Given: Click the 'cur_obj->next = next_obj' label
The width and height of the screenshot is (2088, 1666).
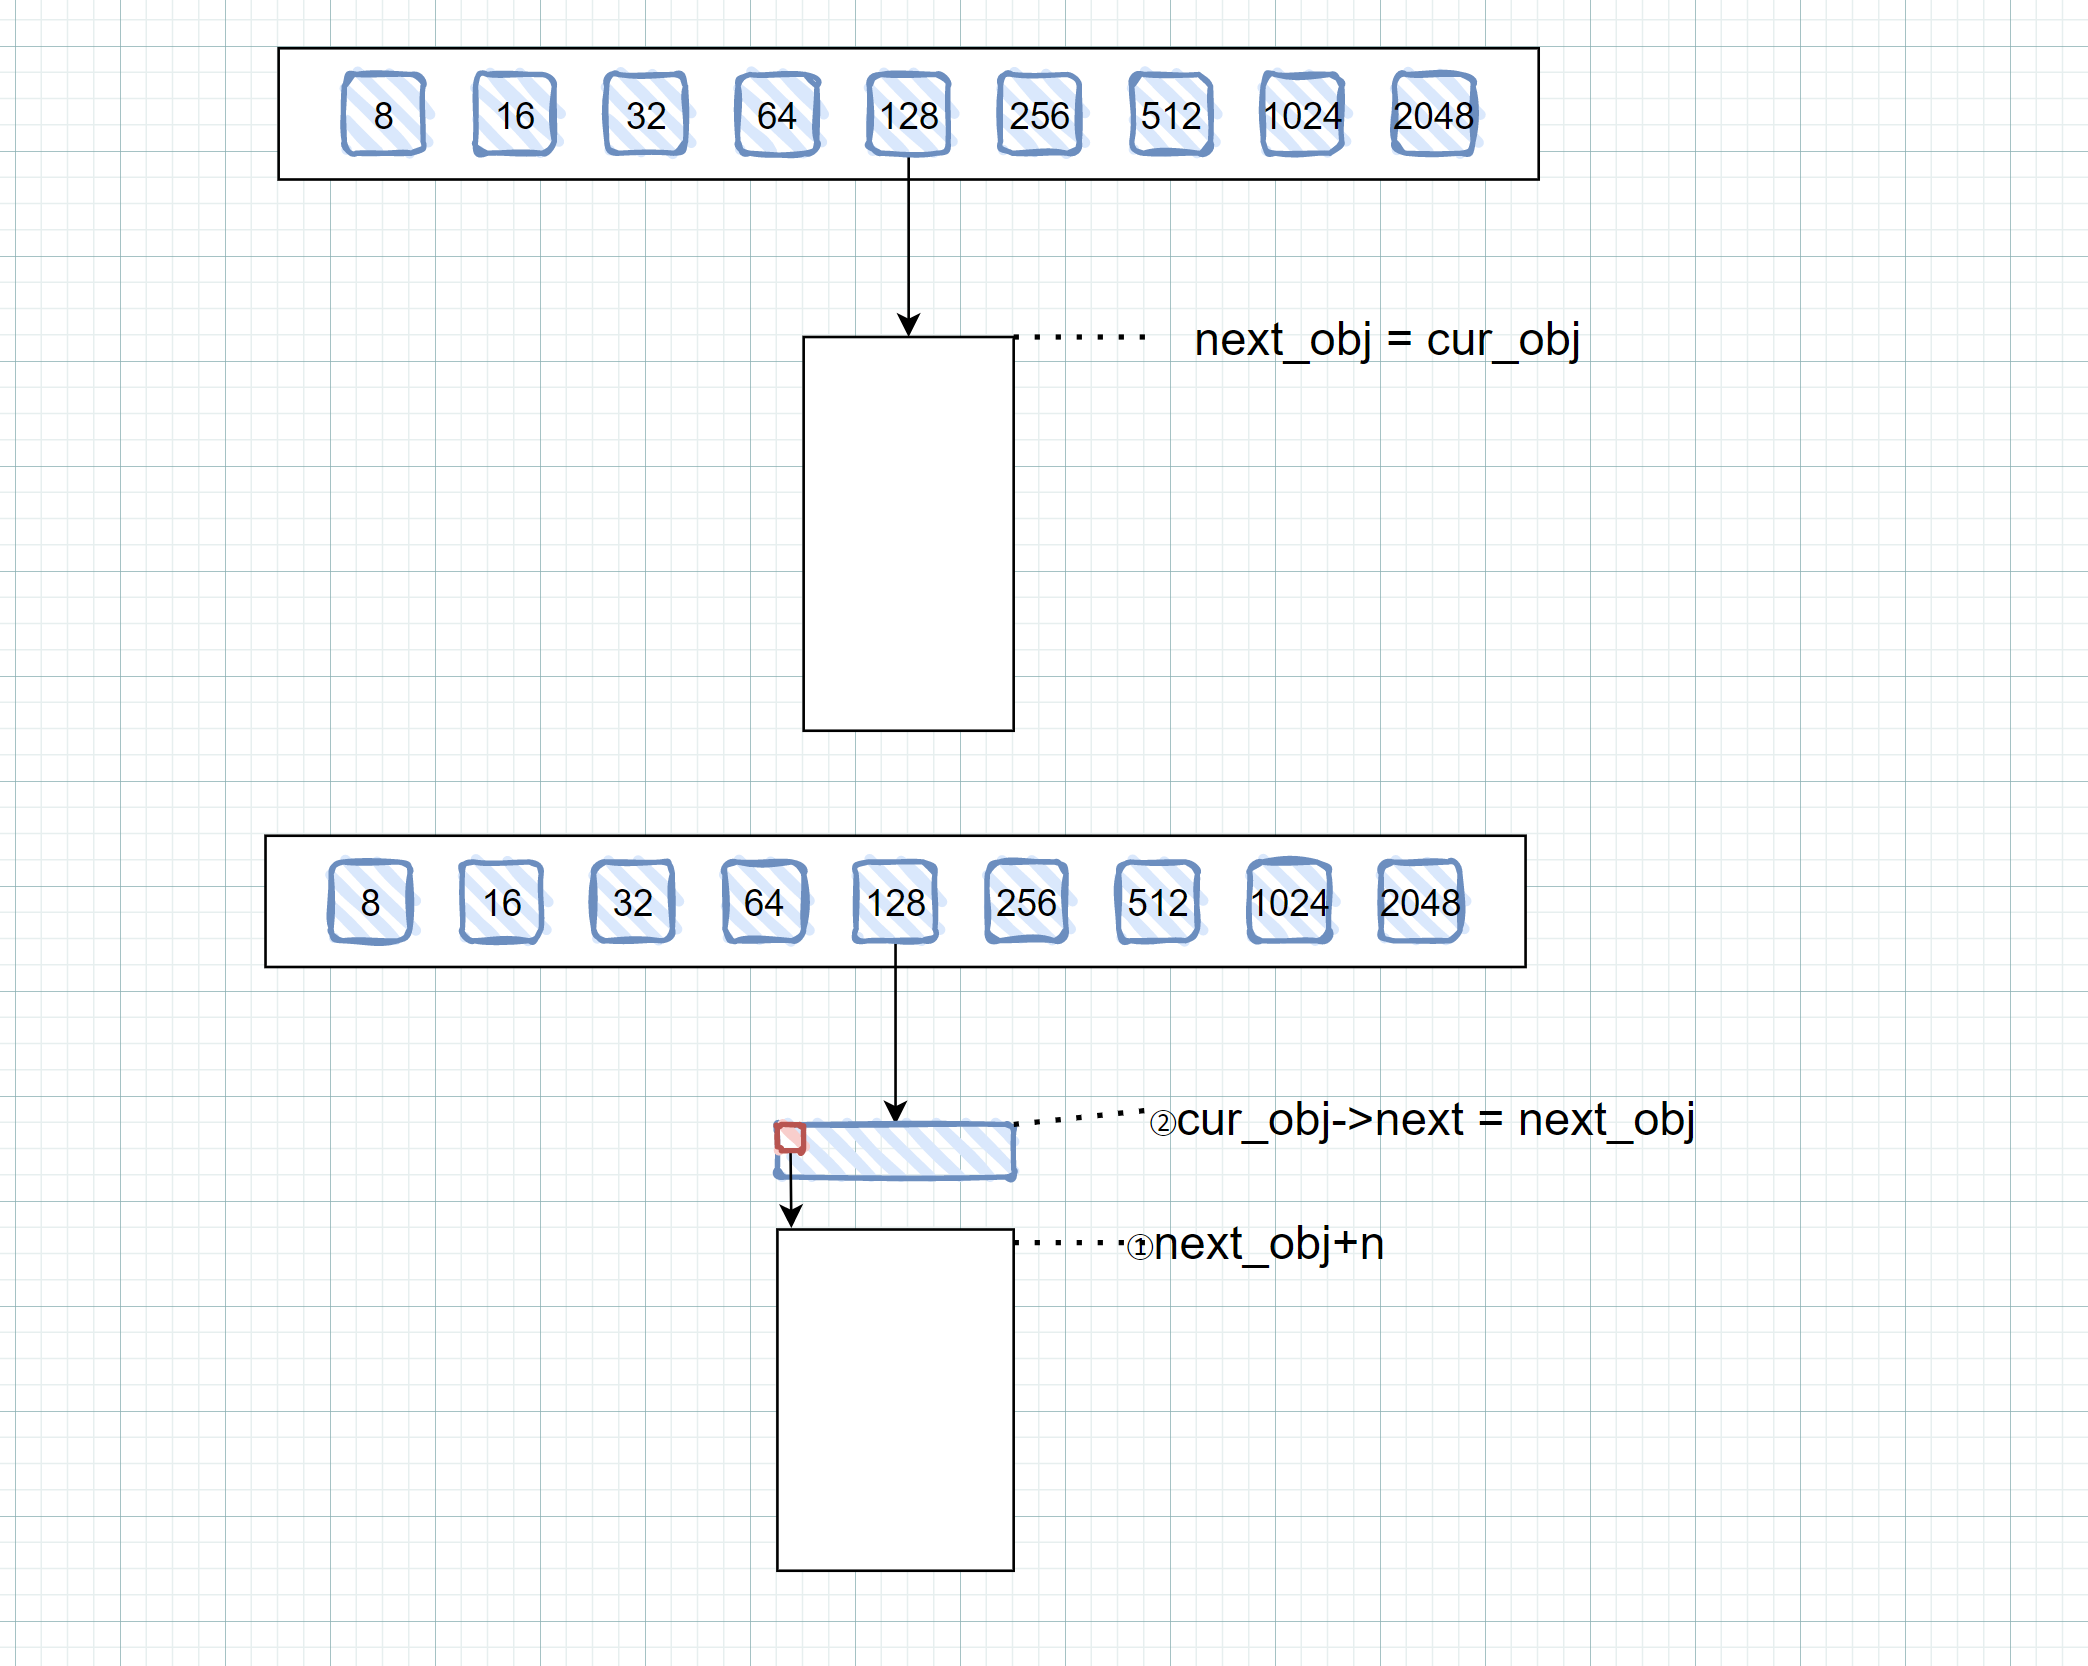Looking at the screenshot, I should coord(1430,1120).
